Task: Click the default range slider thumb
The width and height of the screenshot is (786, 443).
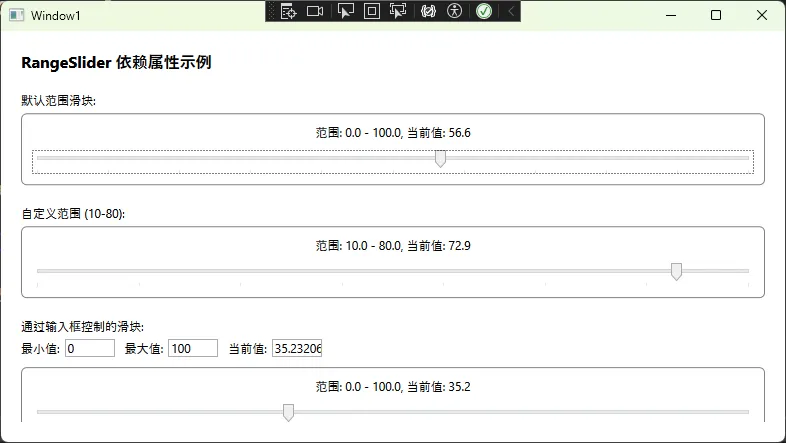Action: pyautogui.click(x=440, y=159)
